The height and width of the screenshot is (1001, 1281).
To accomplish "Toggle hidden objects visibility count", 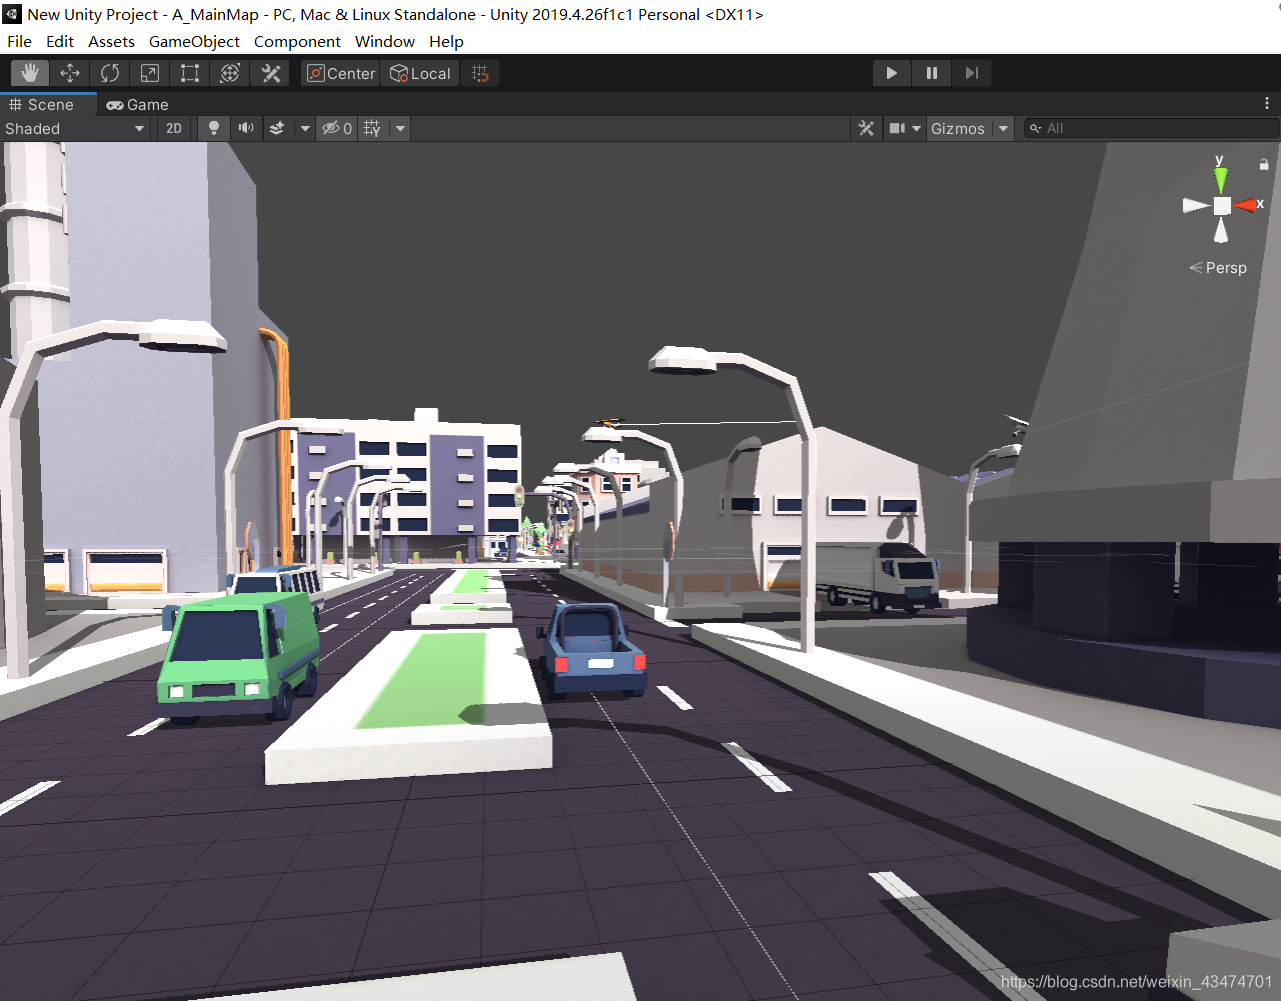I will 337,128.
